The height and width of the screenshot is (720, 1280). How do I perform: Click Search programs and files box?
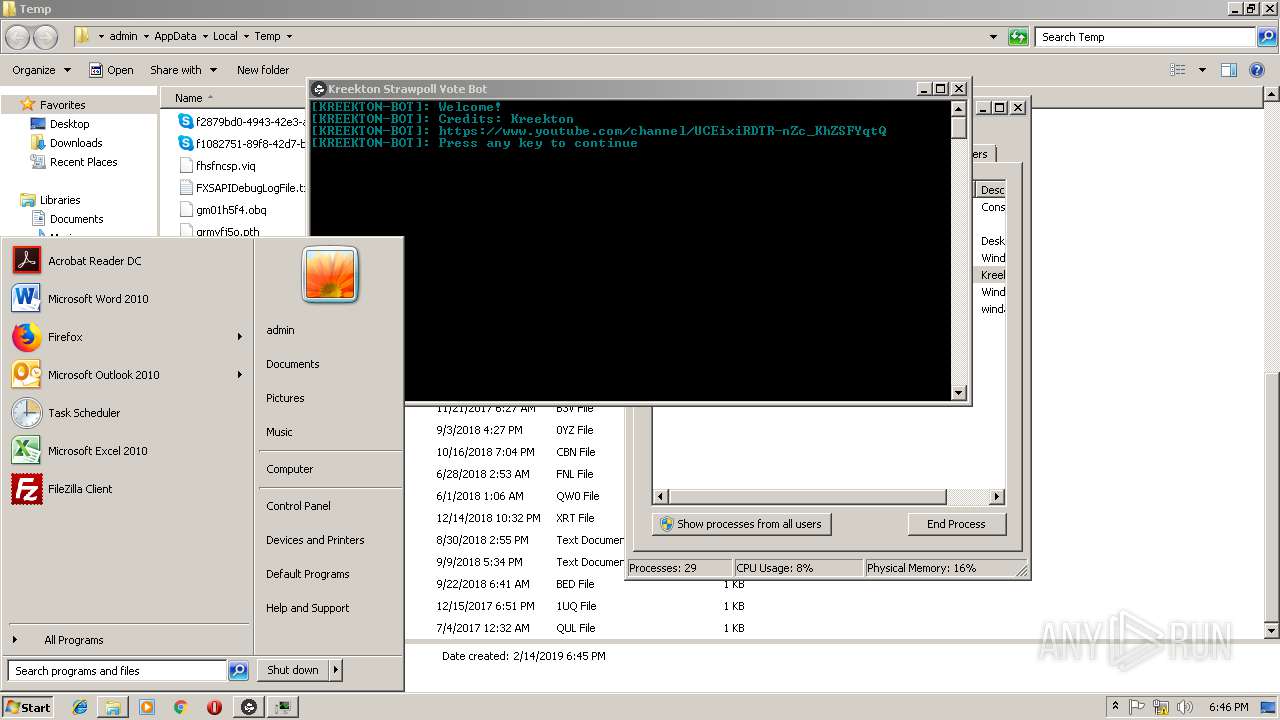(x=117, y=671)
